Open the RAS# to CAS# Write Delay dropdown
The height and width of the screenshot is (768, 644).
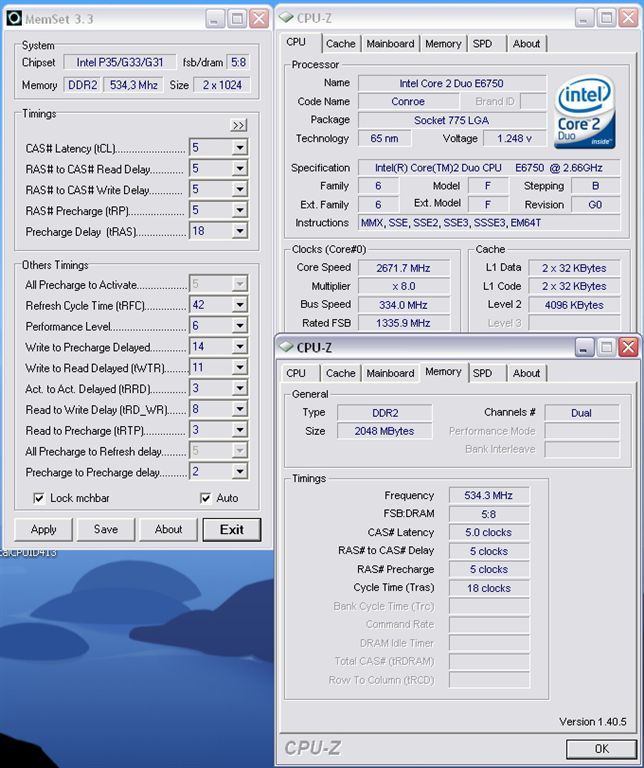(x=239, y=189)
